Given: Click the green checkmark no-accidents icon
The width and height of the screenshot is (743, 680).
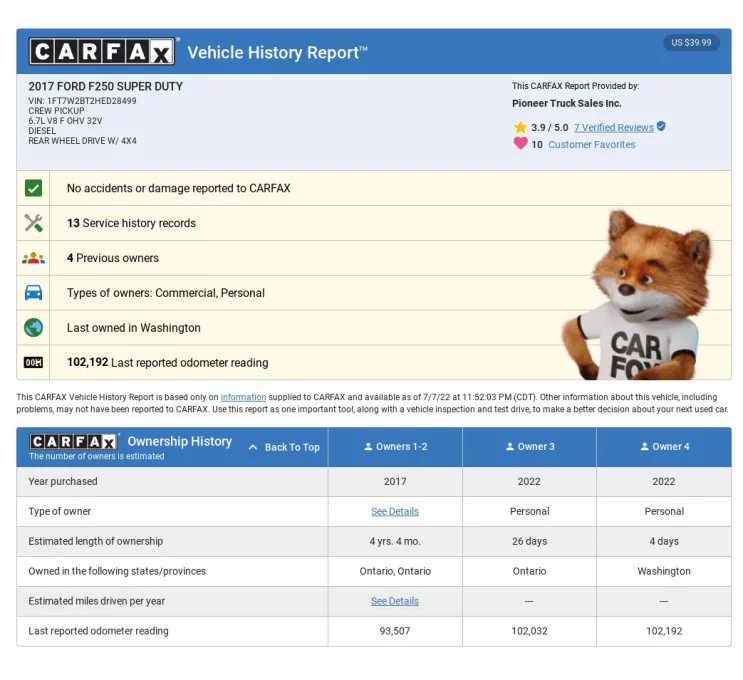Looking at the screenshot, I should 33,188.
